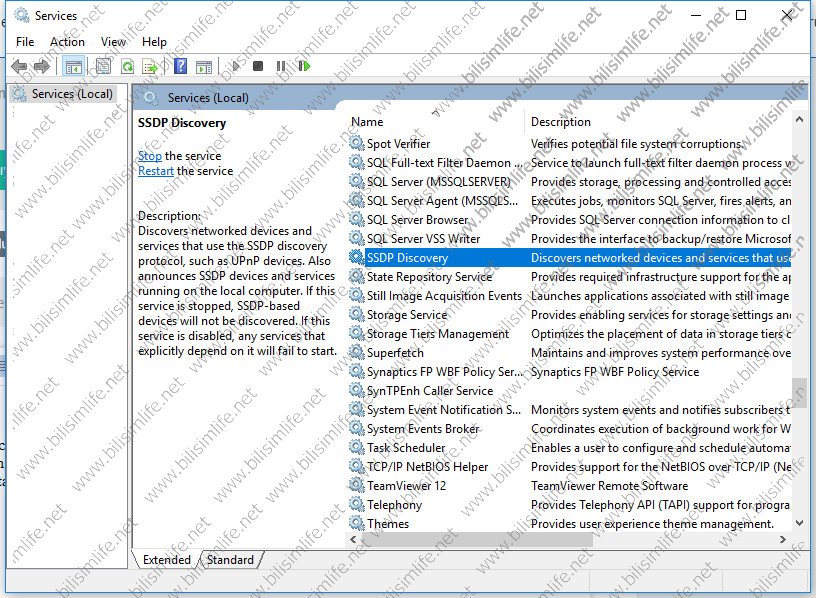Click the Stop the service link

[x=150, y=156]
